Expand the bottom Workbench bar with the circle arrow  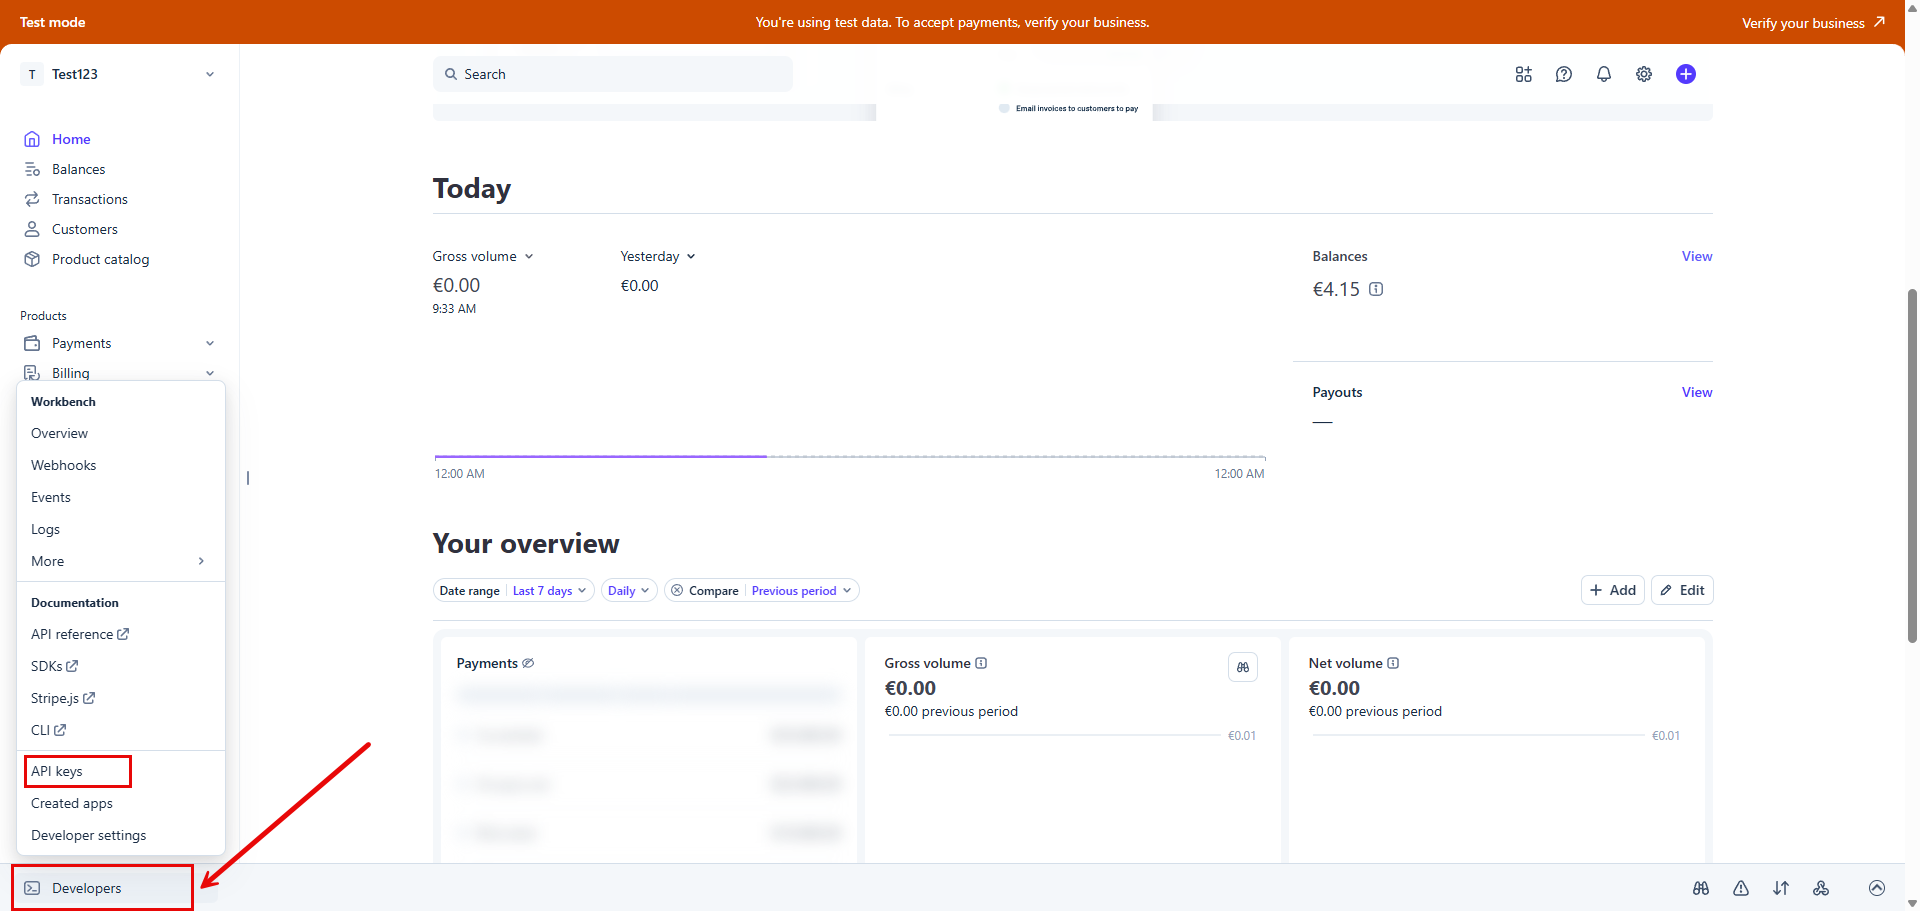point(1877,888)
